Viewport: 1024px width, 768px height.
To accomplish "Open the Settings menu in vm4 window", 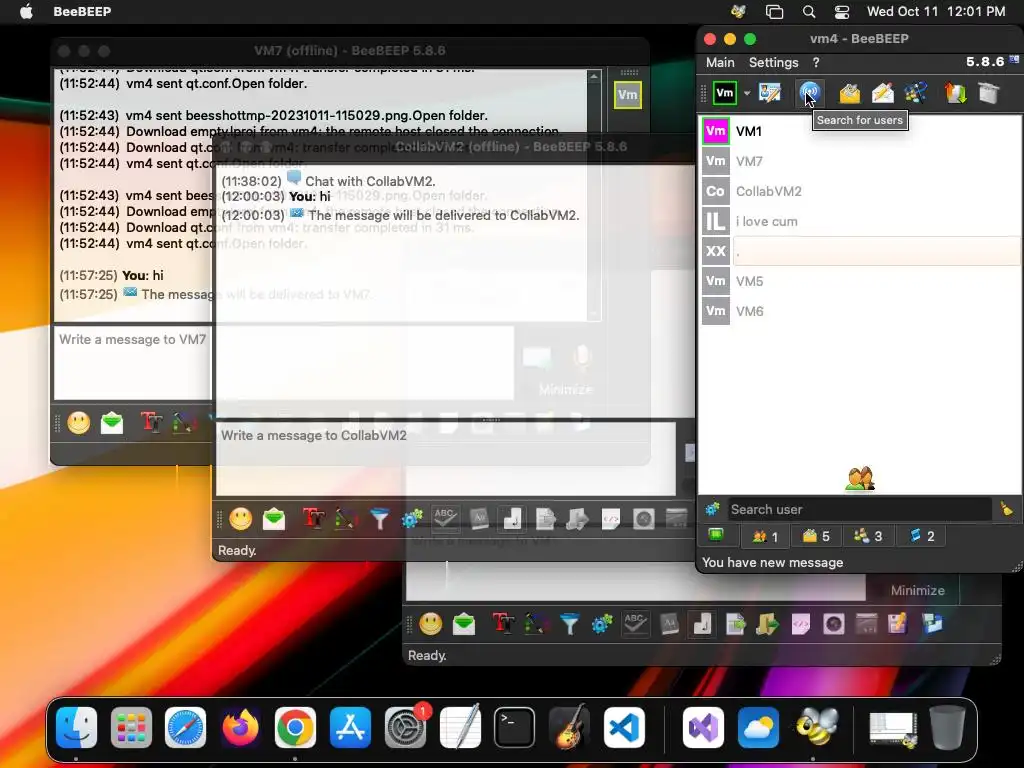I will tap(773, 63).
